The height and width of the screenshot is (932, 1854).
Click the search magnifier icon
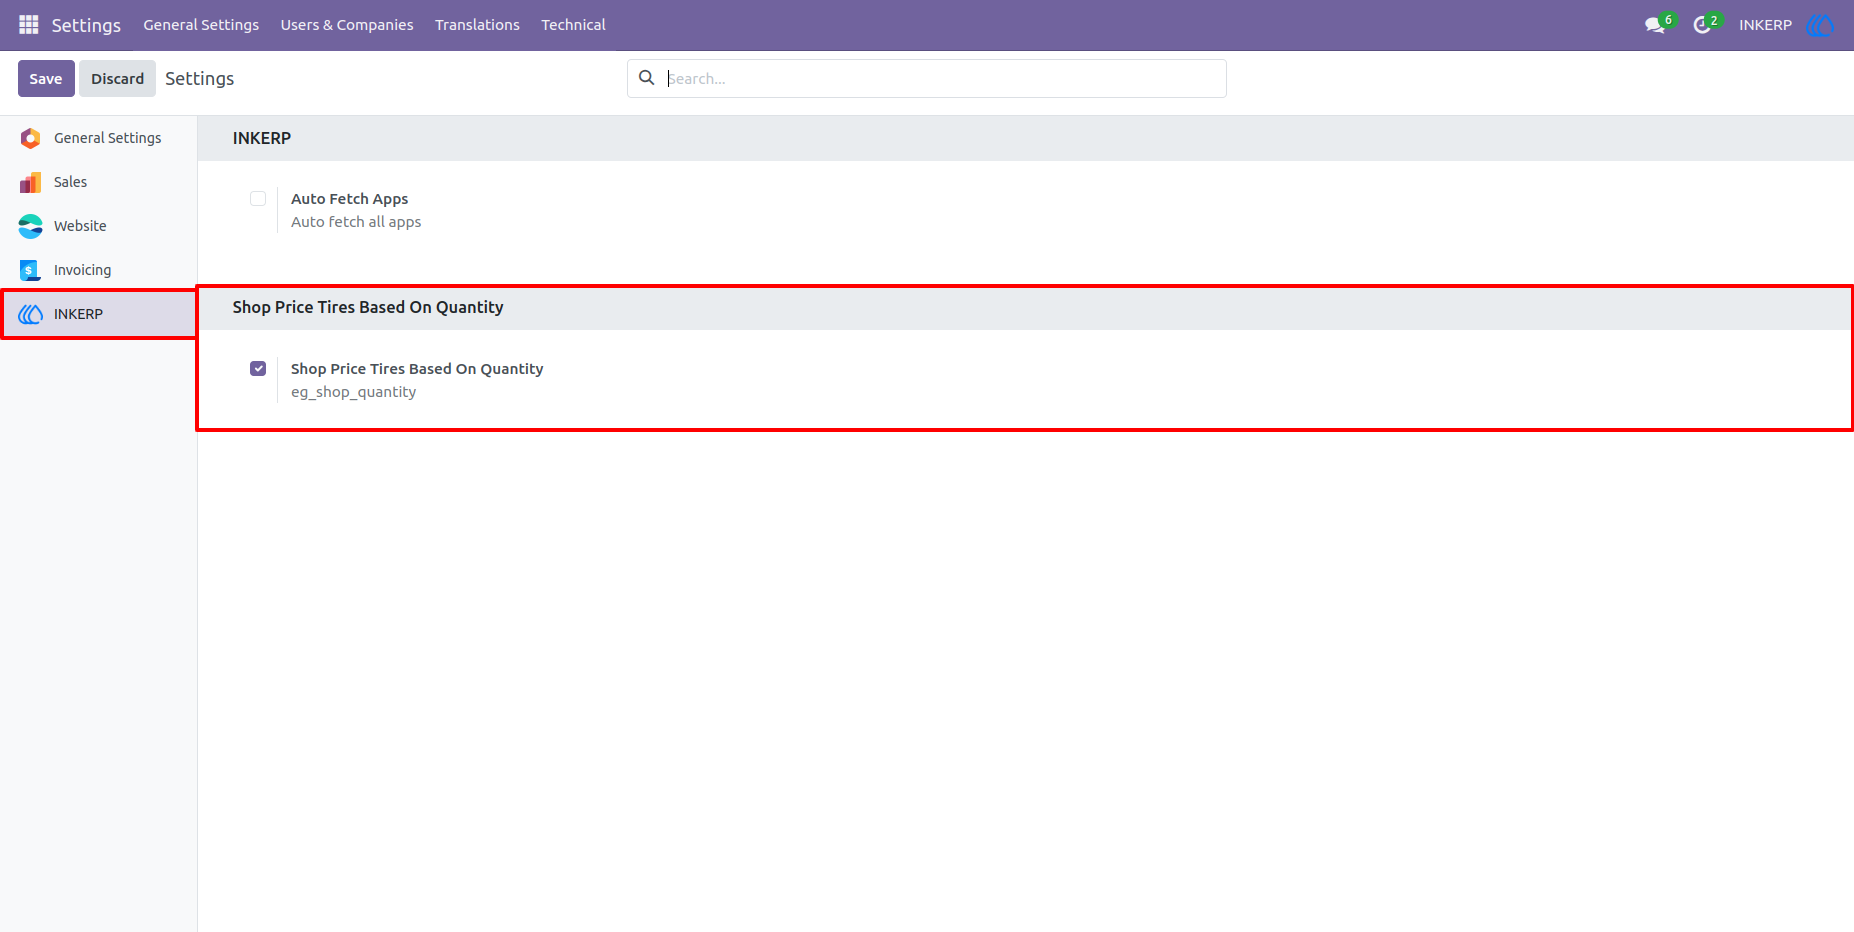[647, 78]
